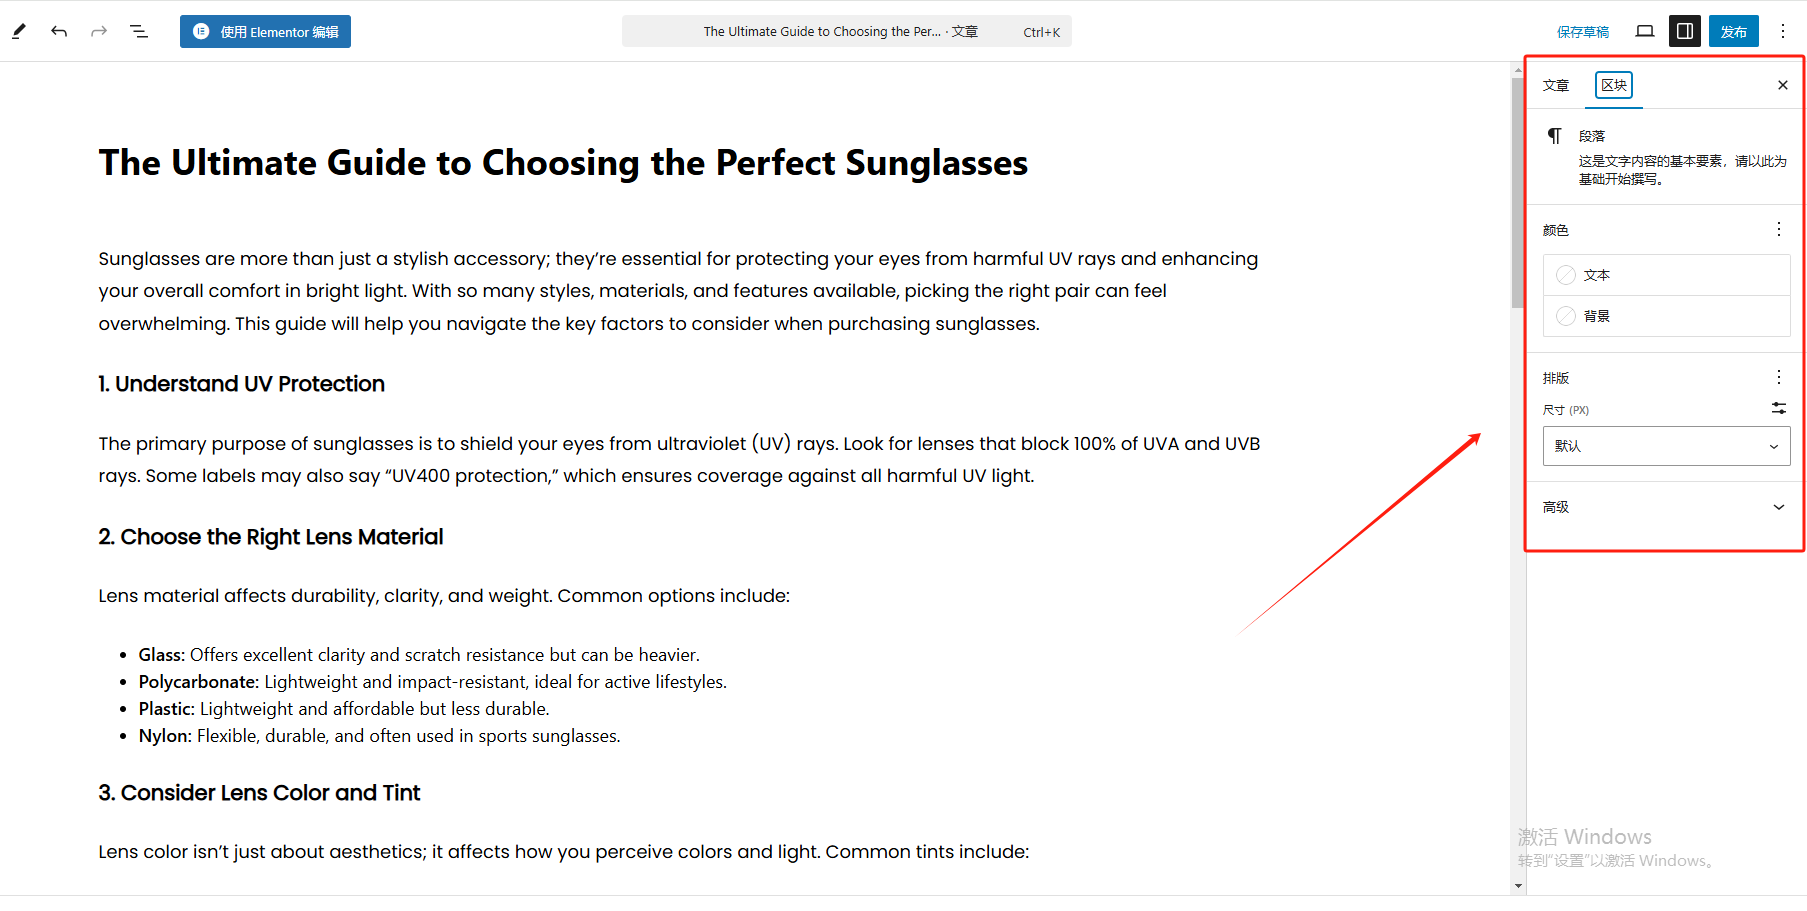Click the 使用 Elementor 编辑 button
1807x911 pixels.
tap(265, 31)
